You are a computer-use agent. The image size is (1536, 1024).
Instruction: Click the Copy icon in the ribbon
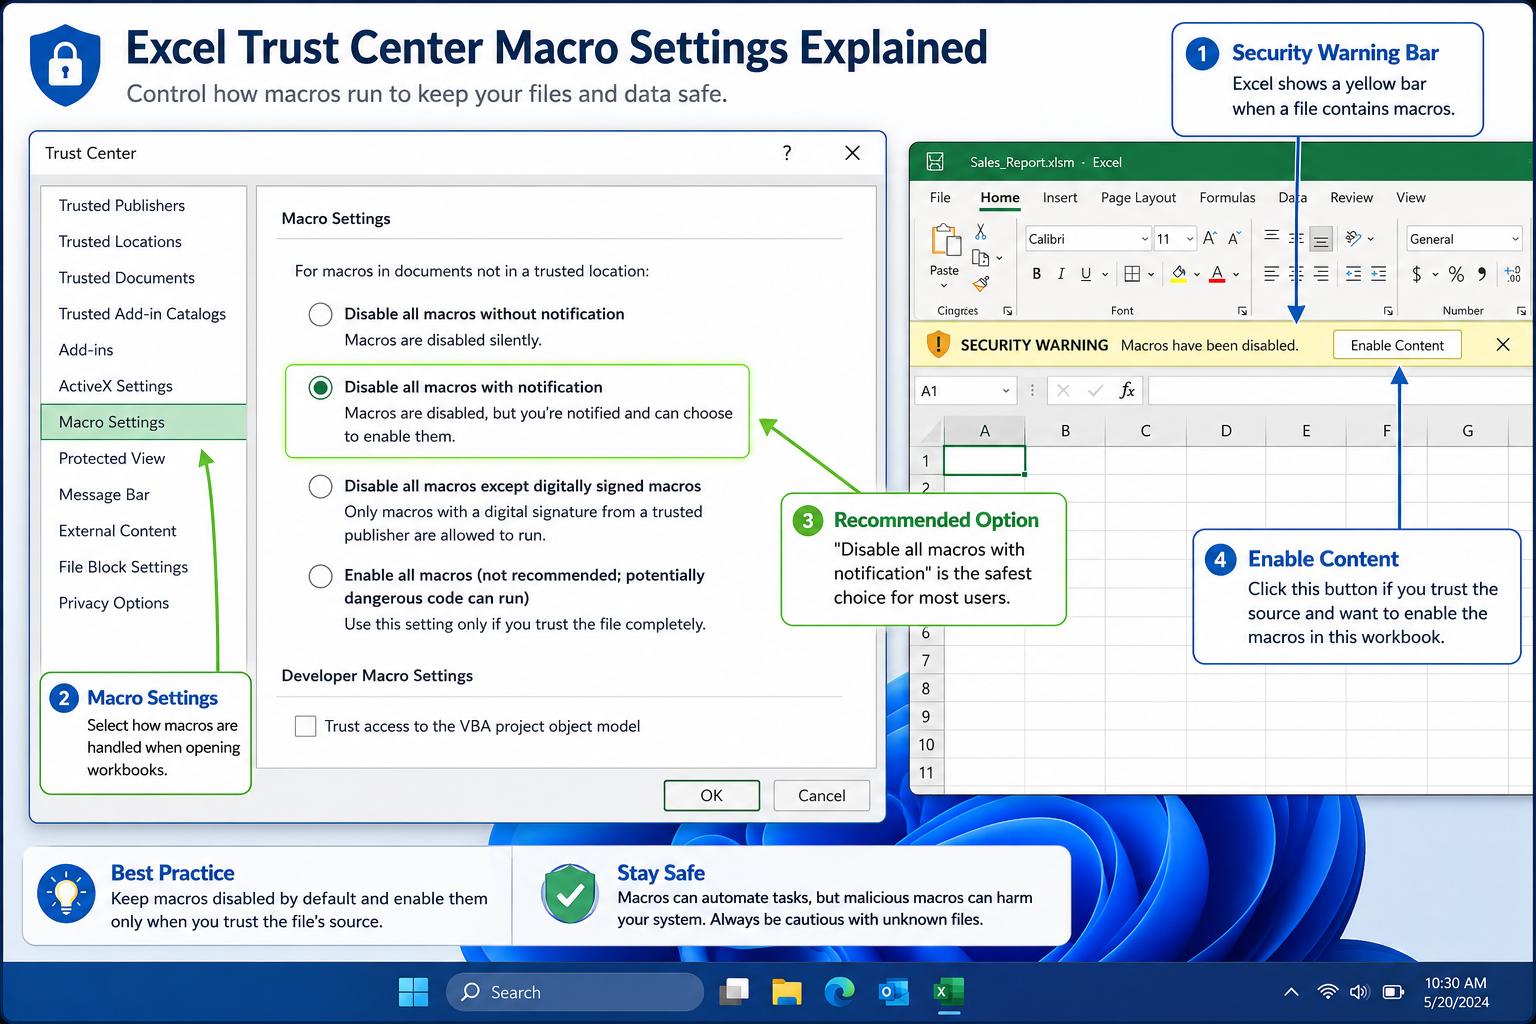coord(981,258)
